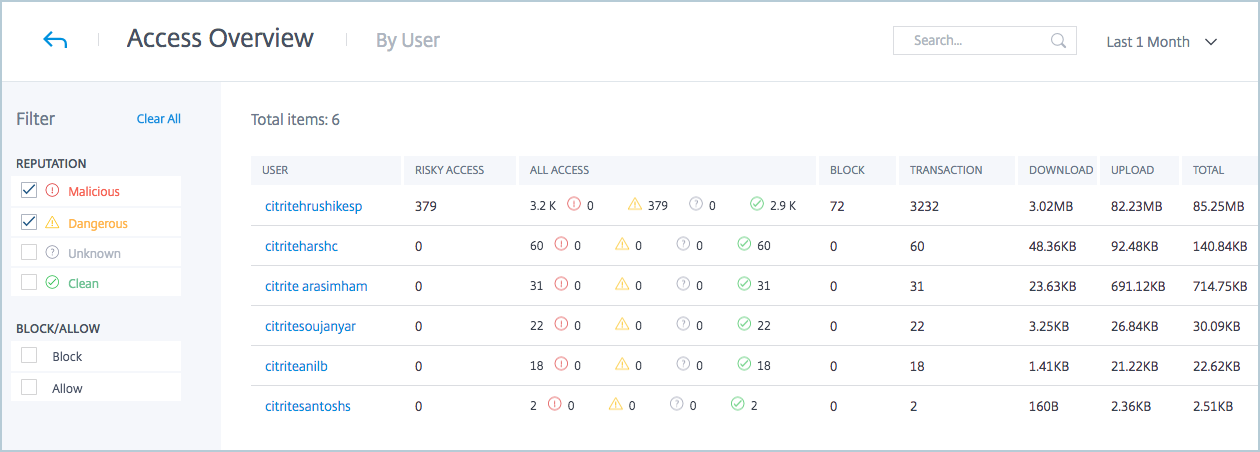Check the Allow filter checkbox
The image size is (1260, 452).
point(29,388)
